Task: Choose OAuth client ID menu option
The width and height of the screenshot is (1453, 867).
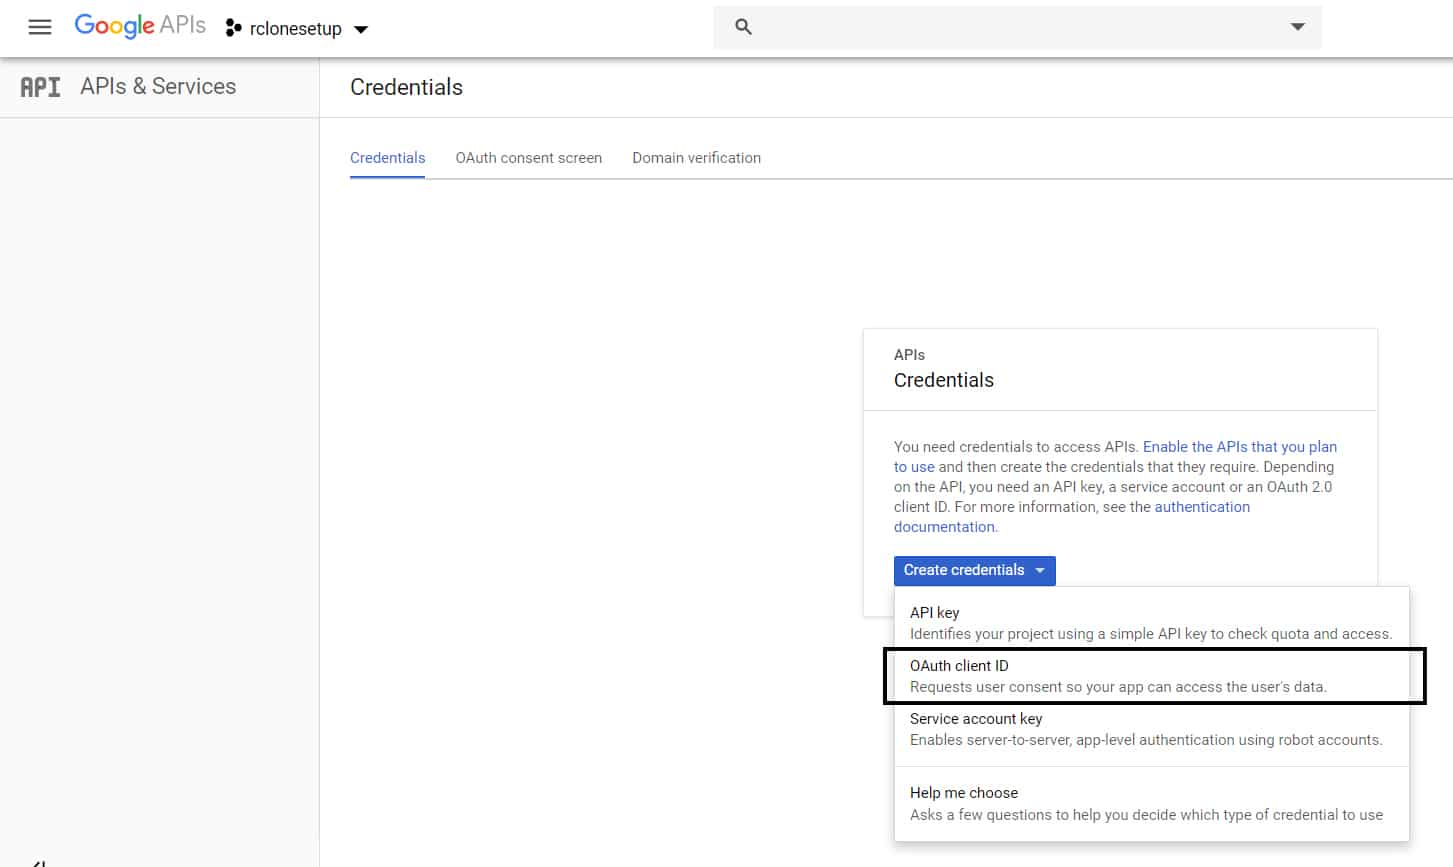Action: tap(1154, 676)
